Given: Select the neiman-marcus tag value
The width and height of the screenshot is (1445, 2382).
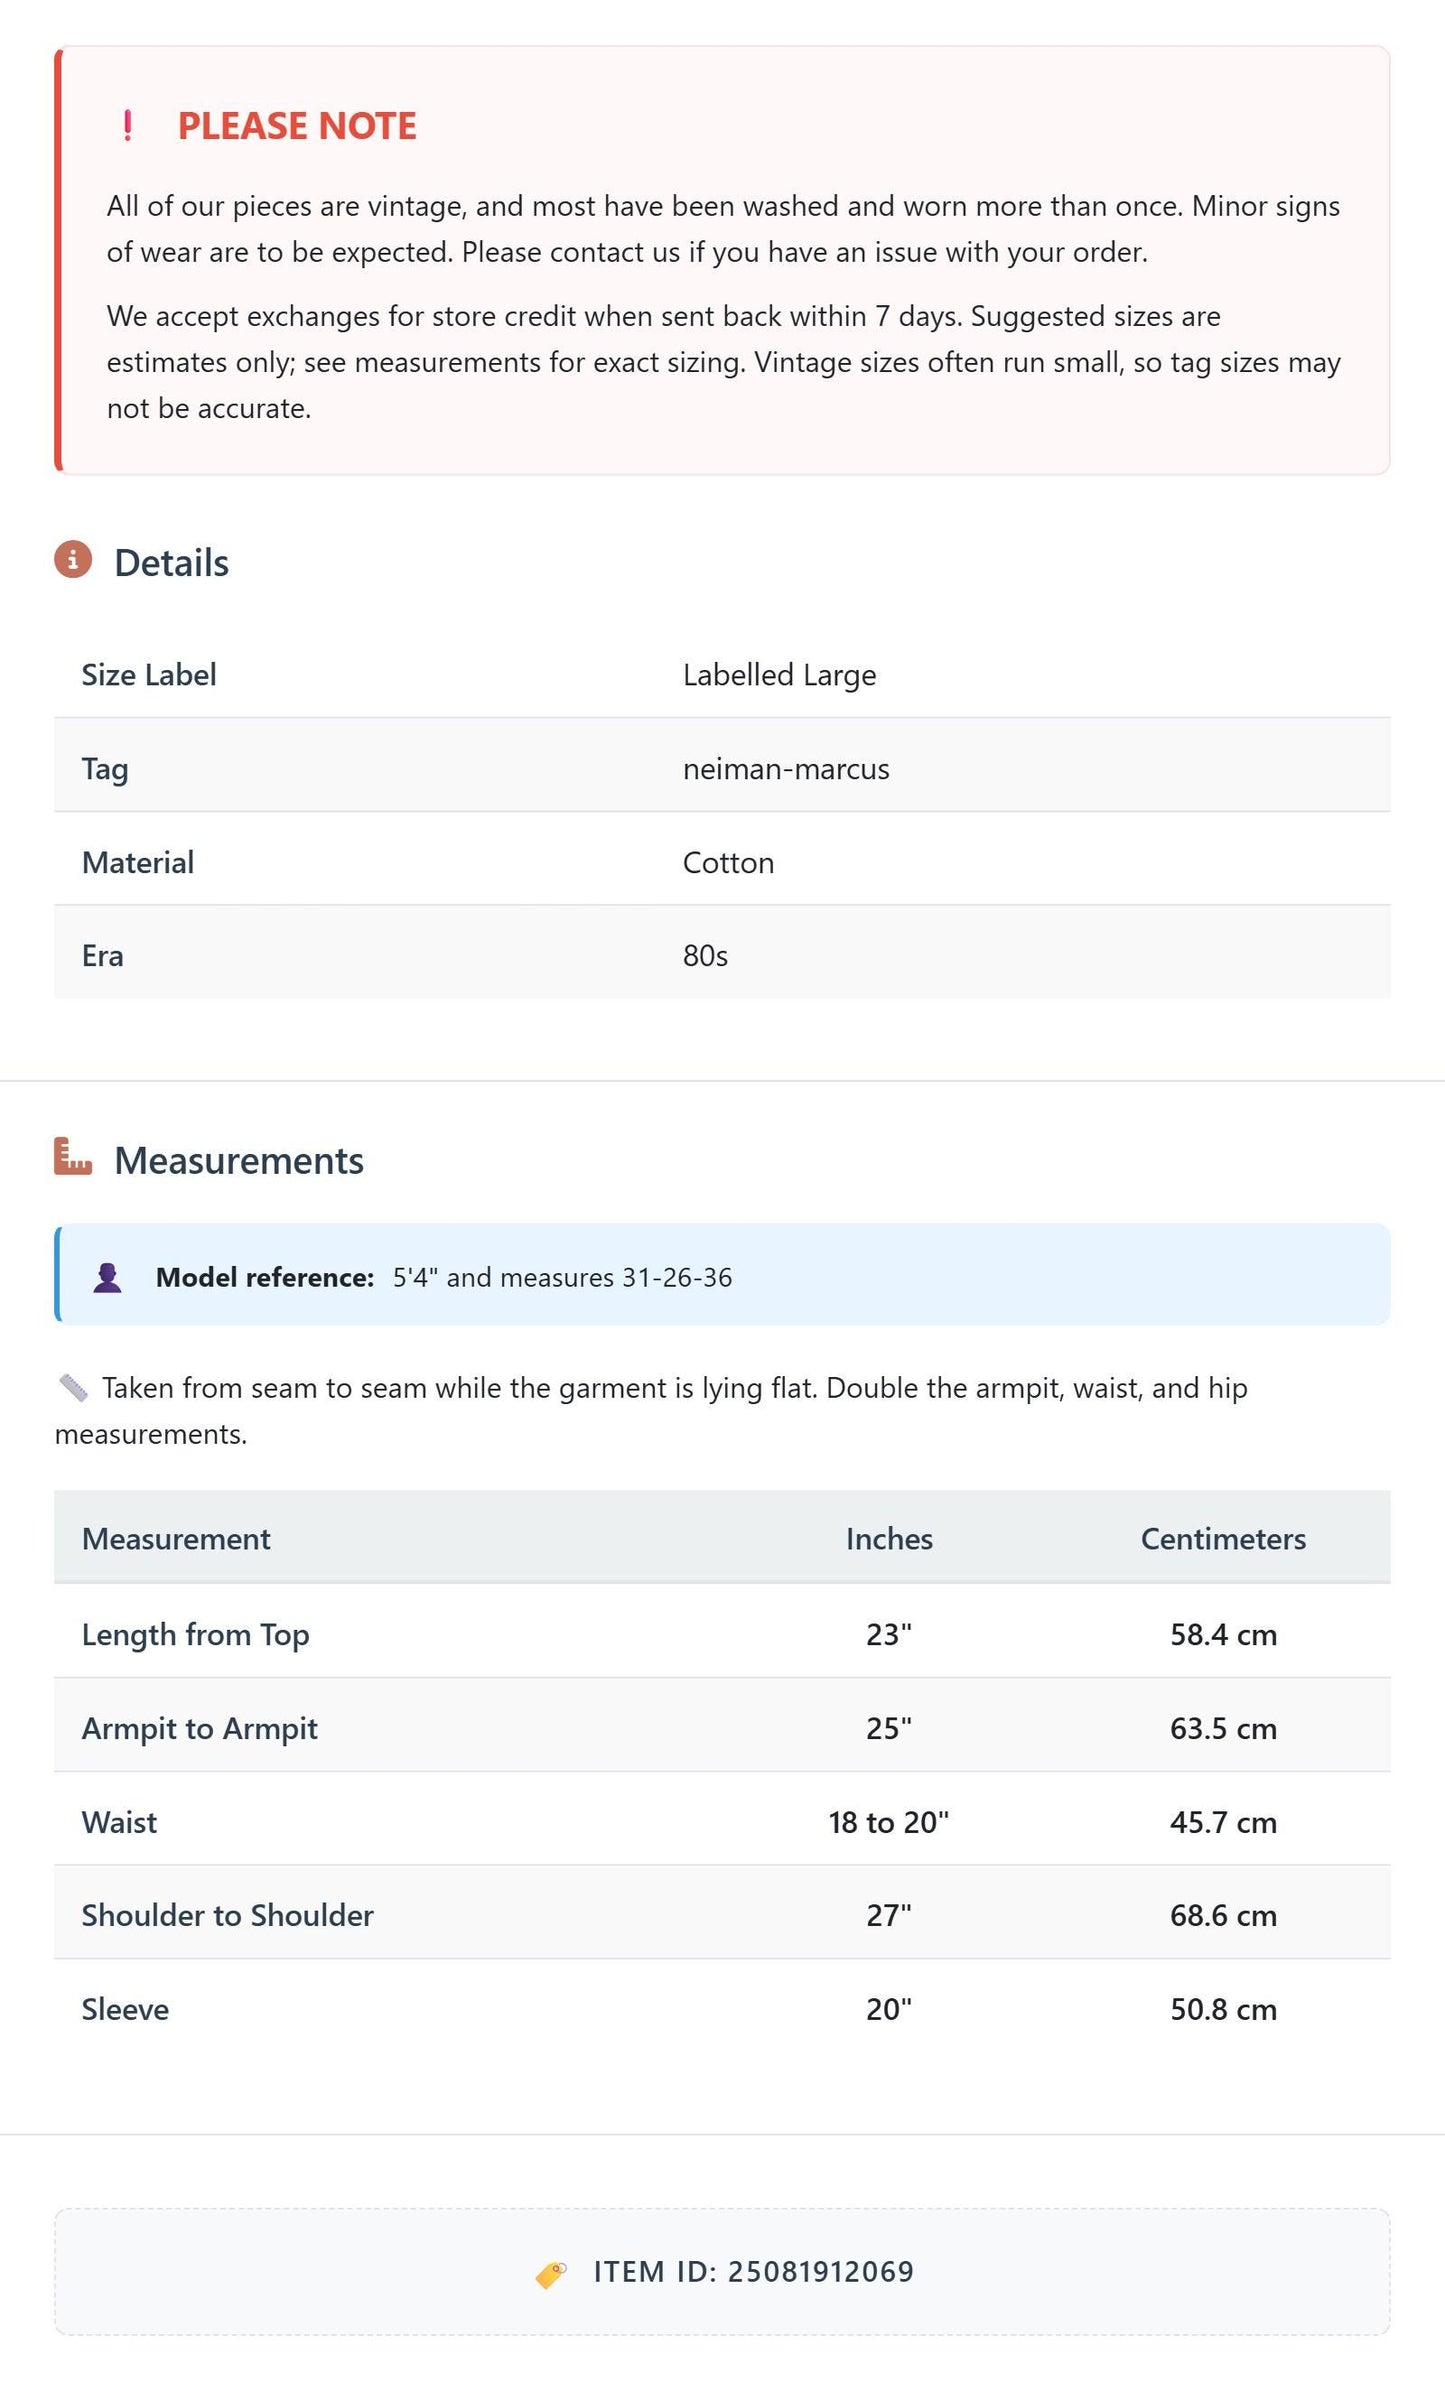Looking at the screenshot, I should point(786,769).
